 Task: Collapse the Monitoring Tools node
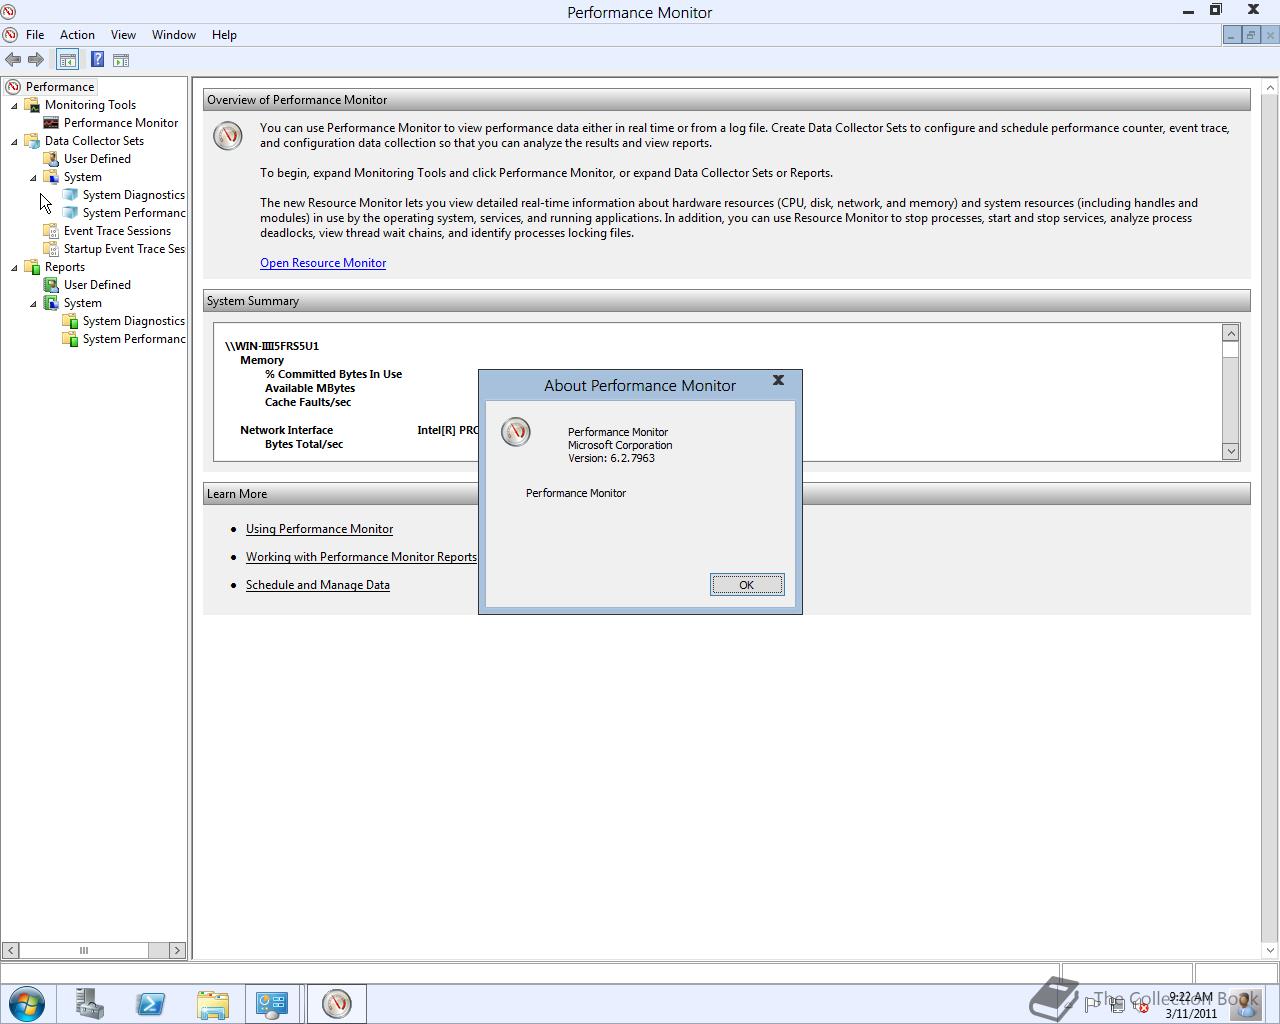[14, 105]
